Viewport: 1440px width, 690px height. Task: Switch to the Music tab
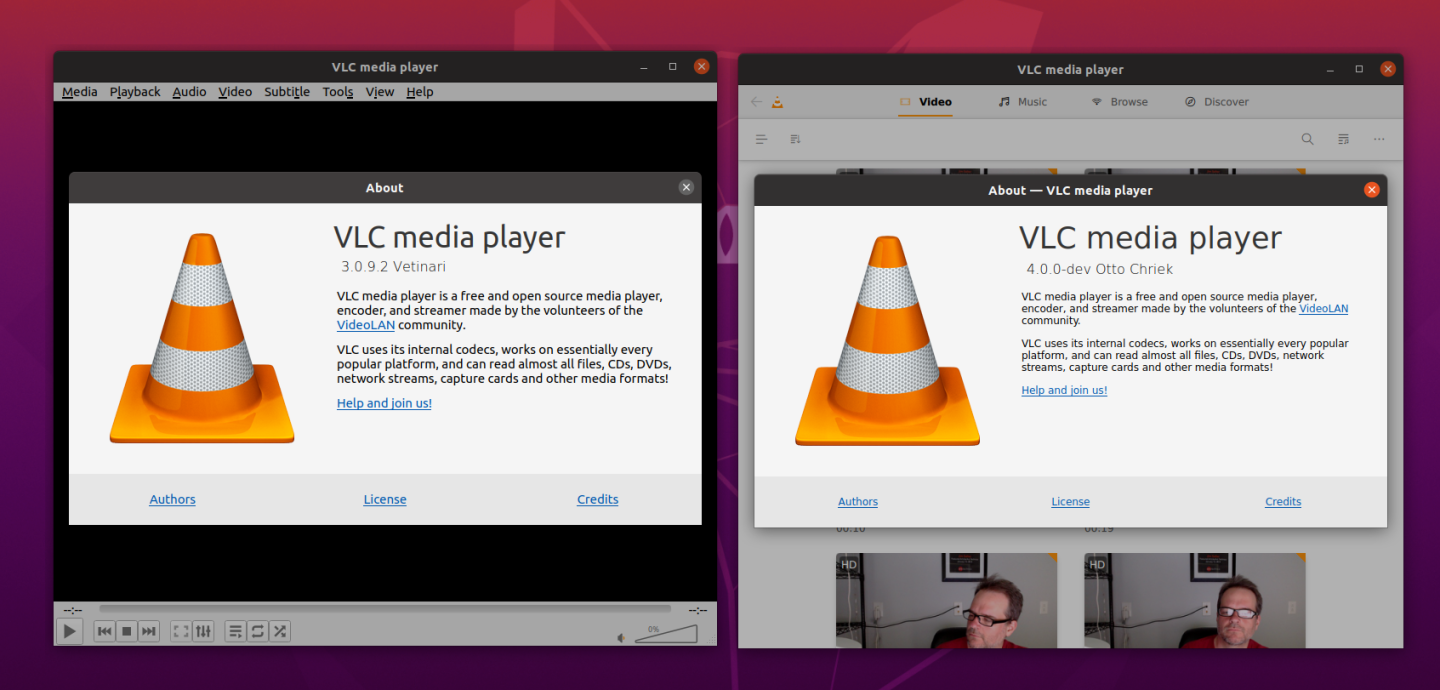coord(1022,101)
